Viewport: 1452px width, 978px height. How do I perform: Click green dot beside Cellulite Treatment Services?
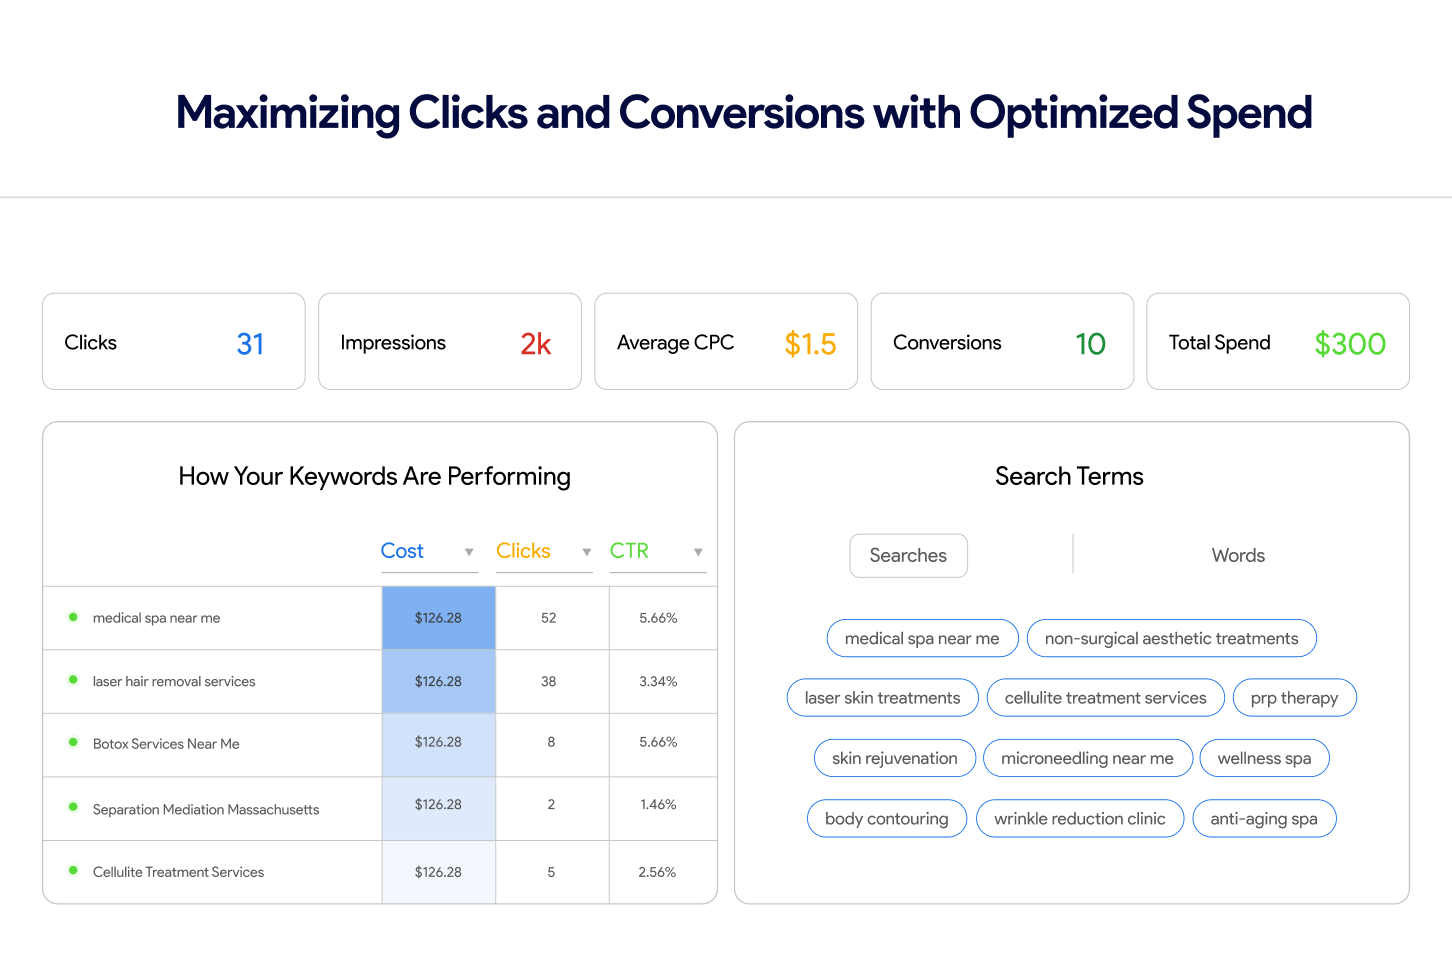point(73,871)
